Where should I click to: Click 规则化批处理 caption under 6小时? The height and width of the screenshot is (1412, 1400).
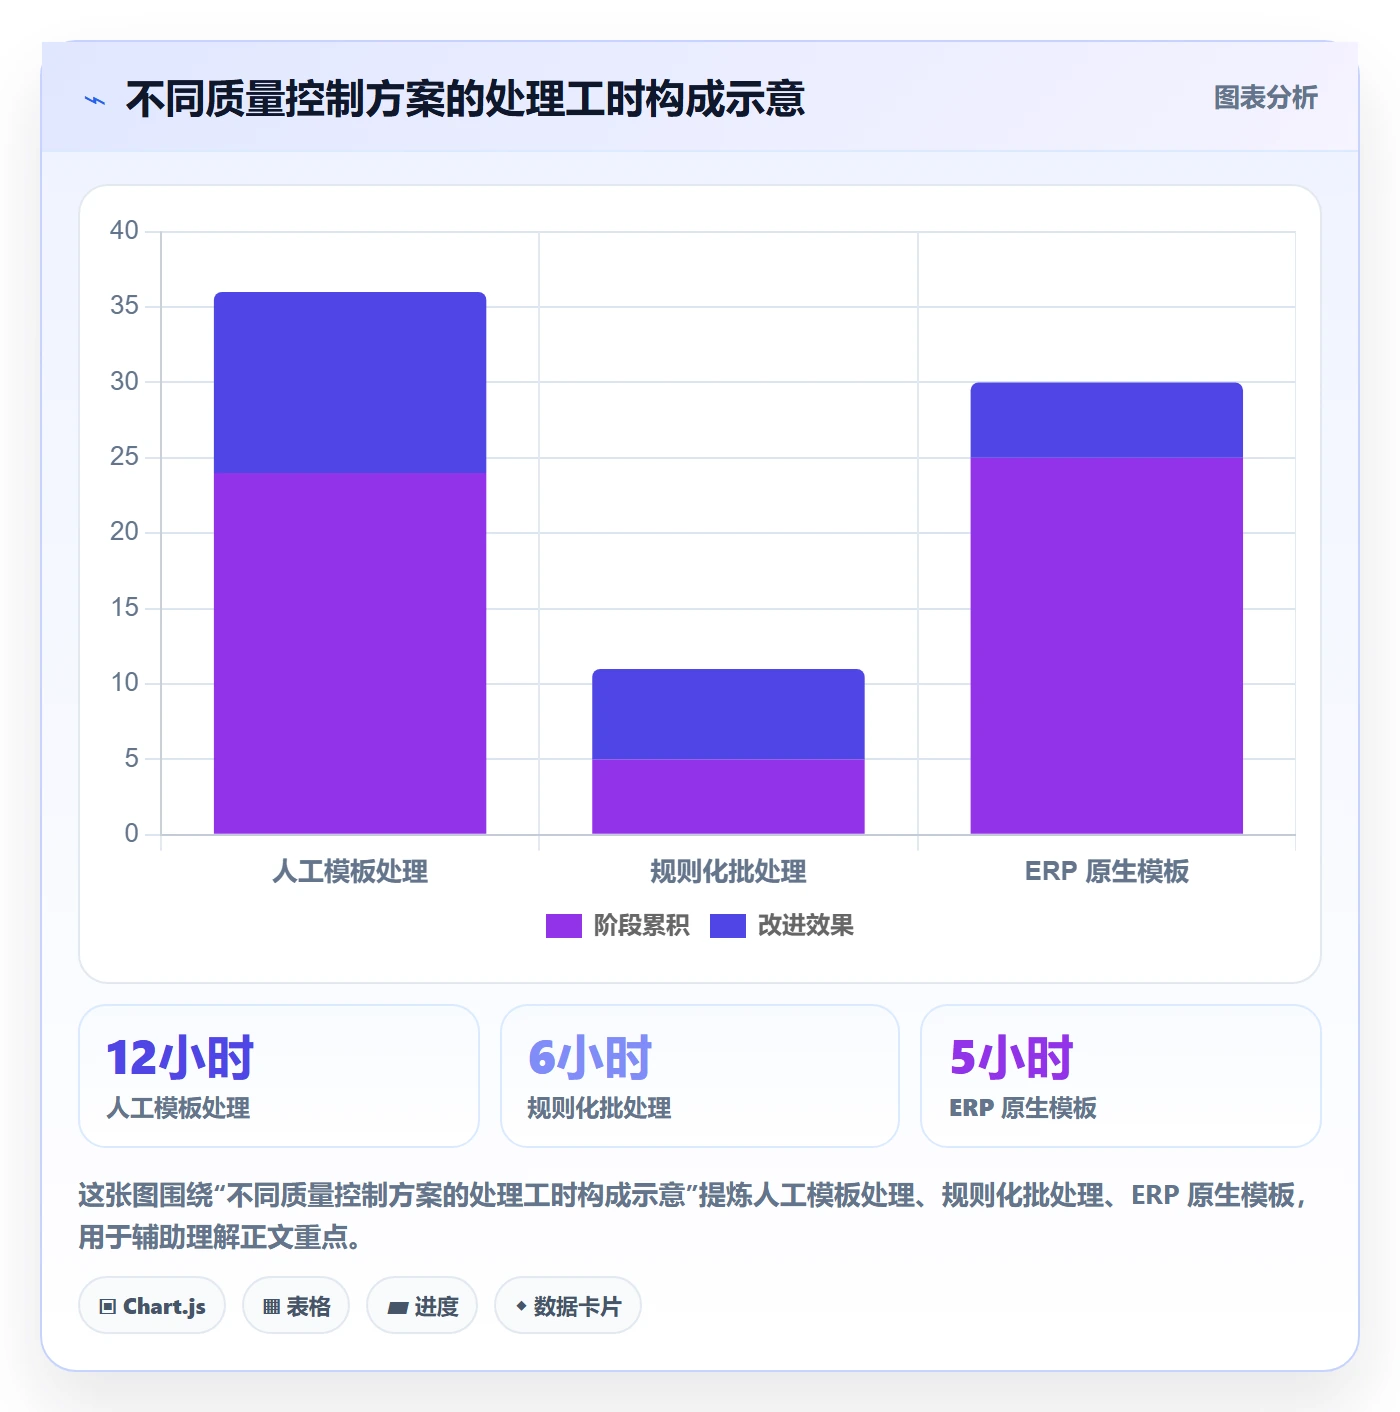click(599, 1108)
